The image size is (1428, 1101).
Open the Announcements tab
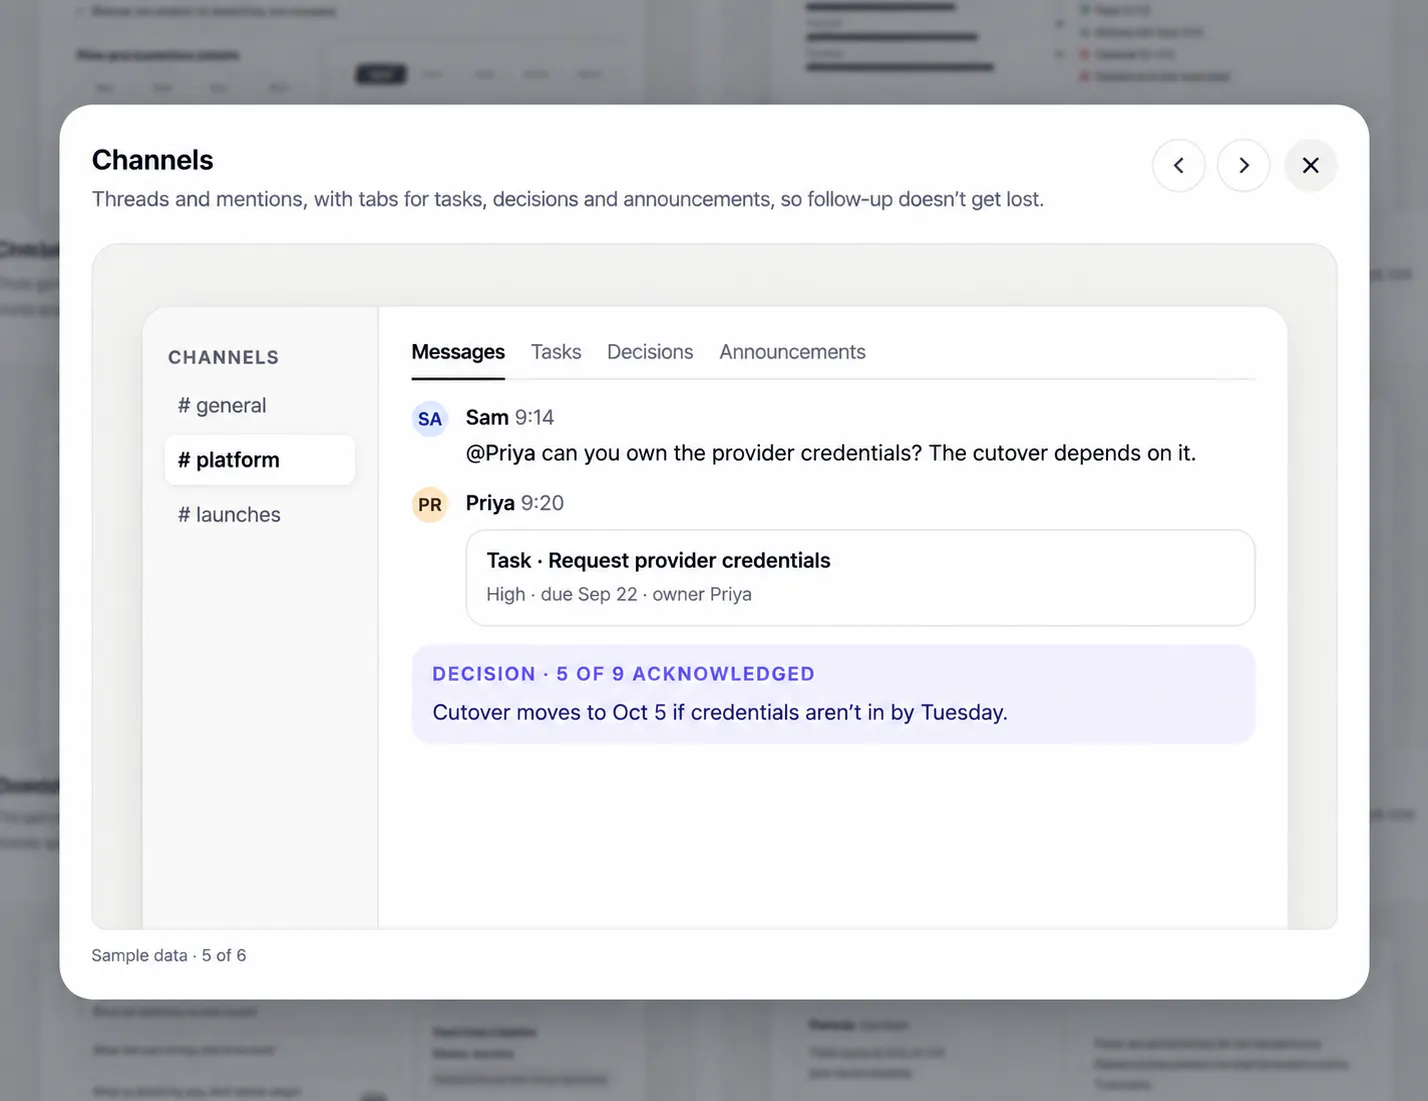click(792, 352)
